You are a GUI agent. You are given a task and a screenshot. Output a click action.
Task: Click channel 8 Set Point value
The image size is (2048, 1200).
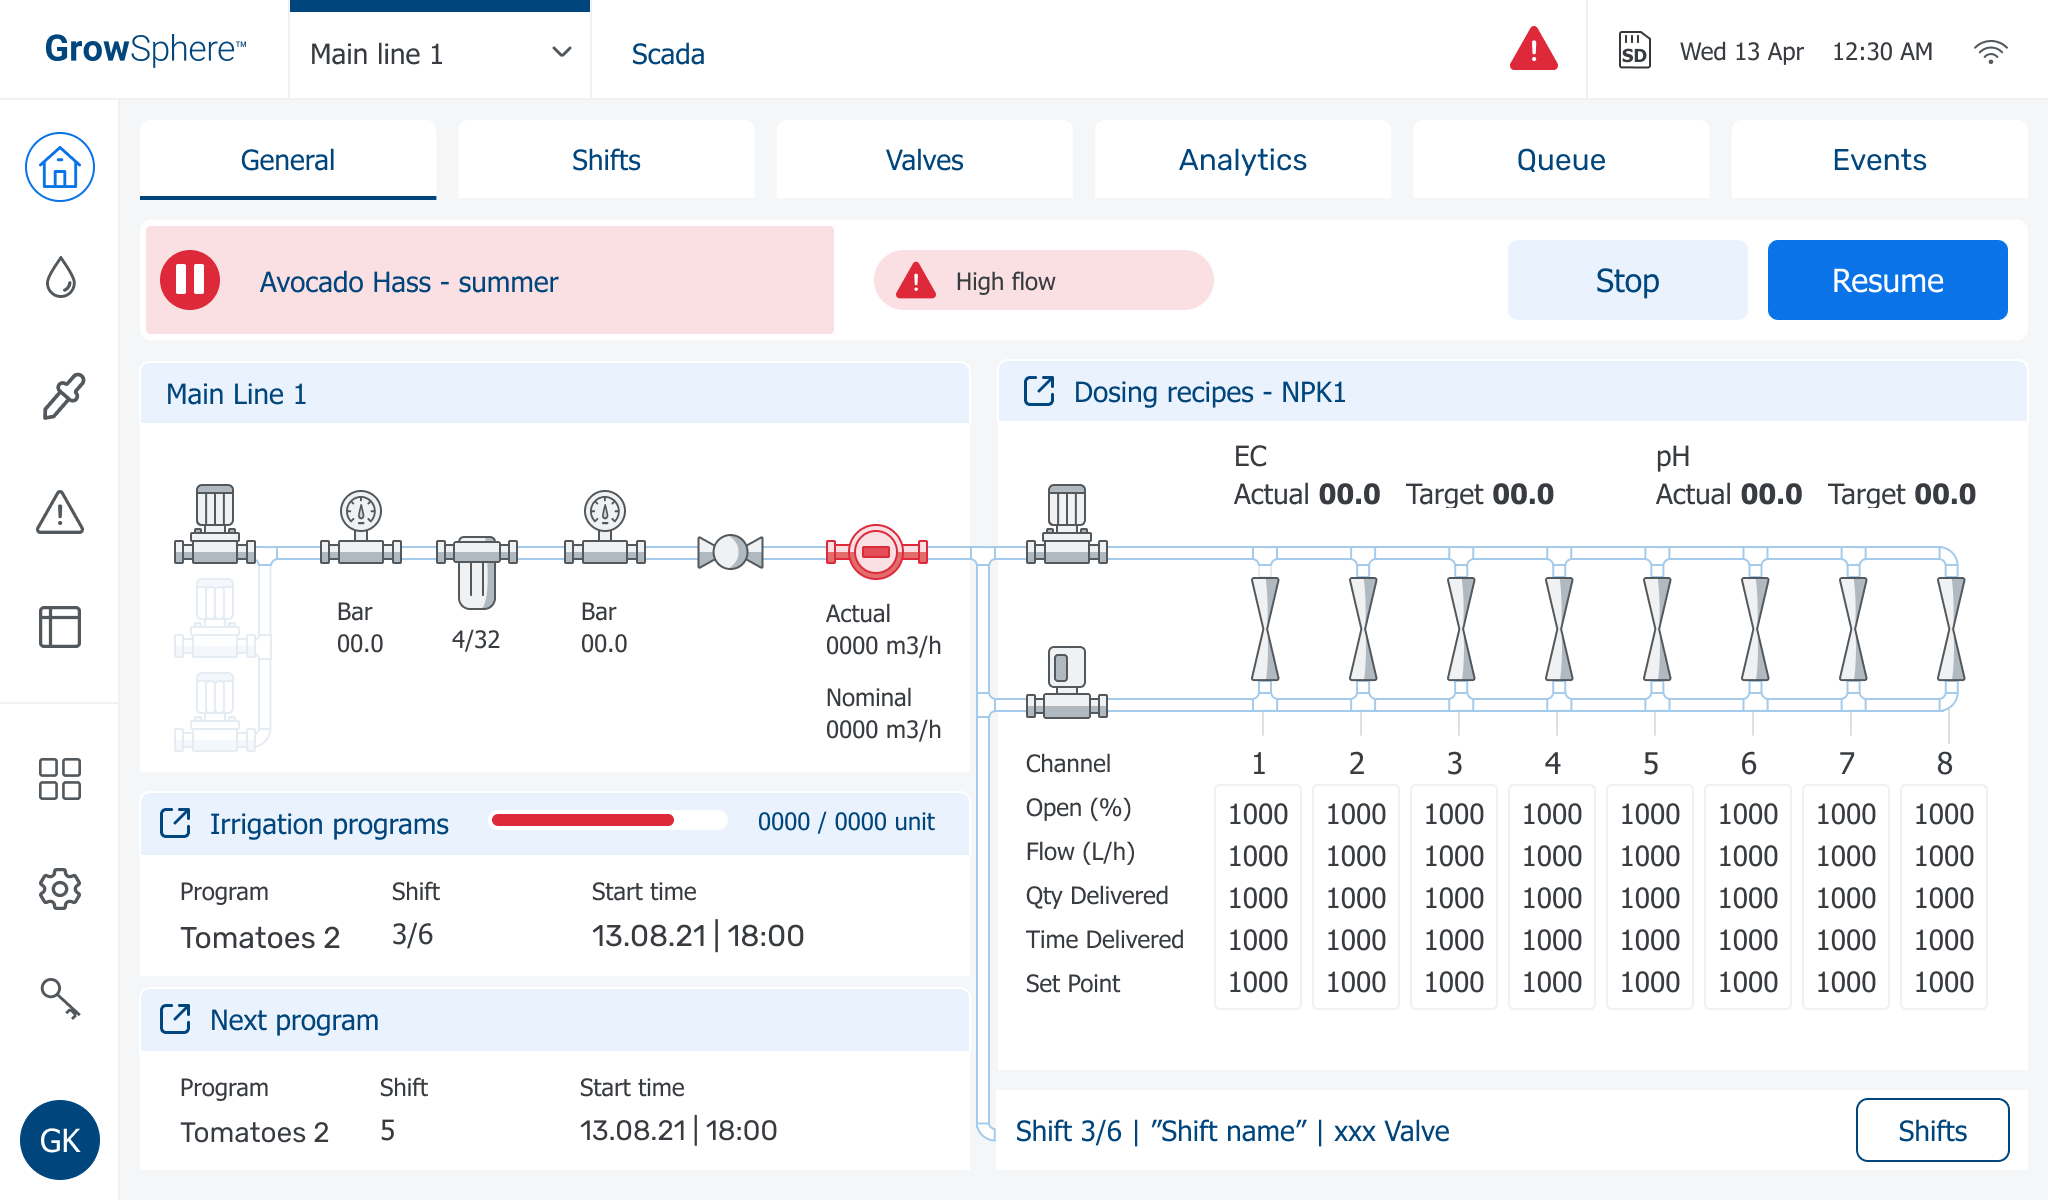tap(1943, 981)
